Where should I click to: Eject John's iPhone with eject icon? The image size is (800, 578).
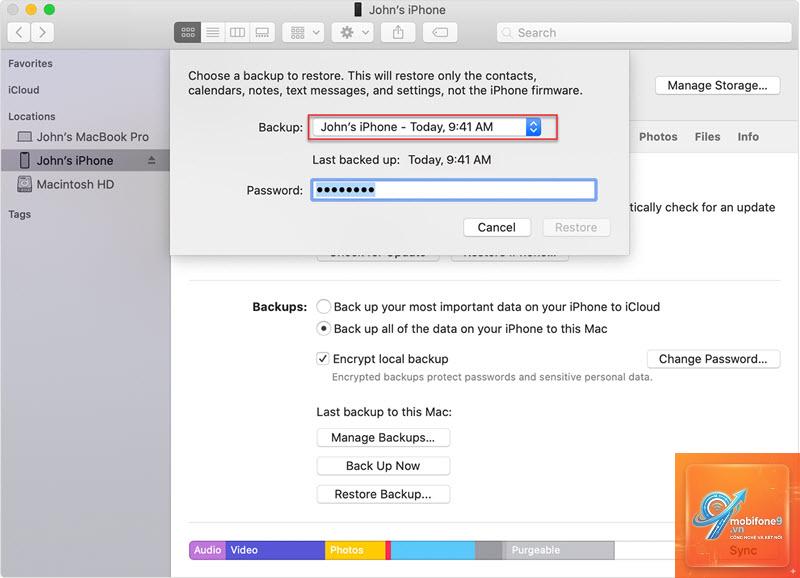click(152, 160)
